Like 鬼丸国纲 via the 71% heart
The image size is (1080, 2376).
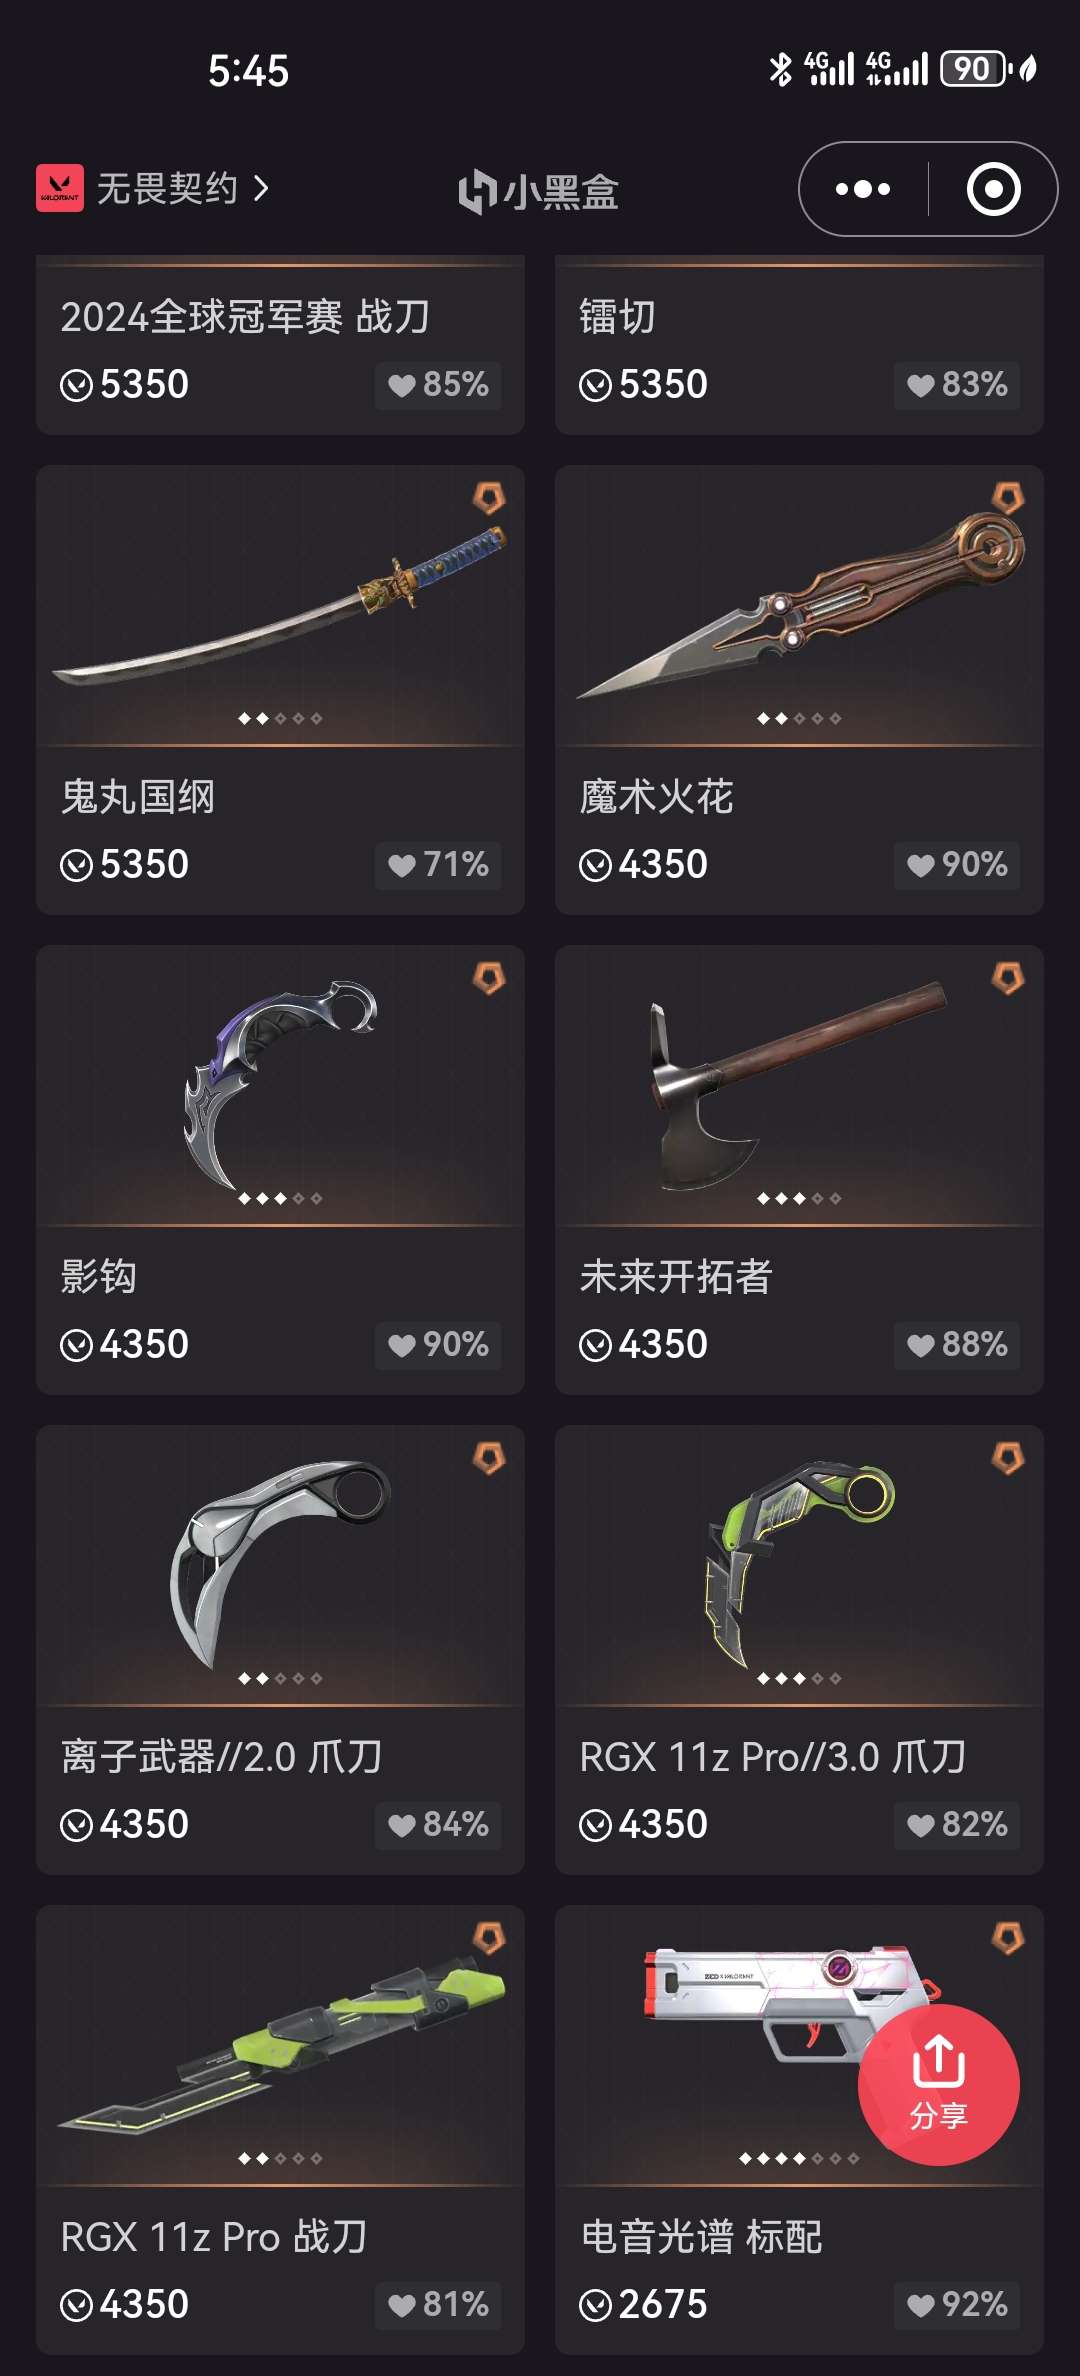[438, 865]
